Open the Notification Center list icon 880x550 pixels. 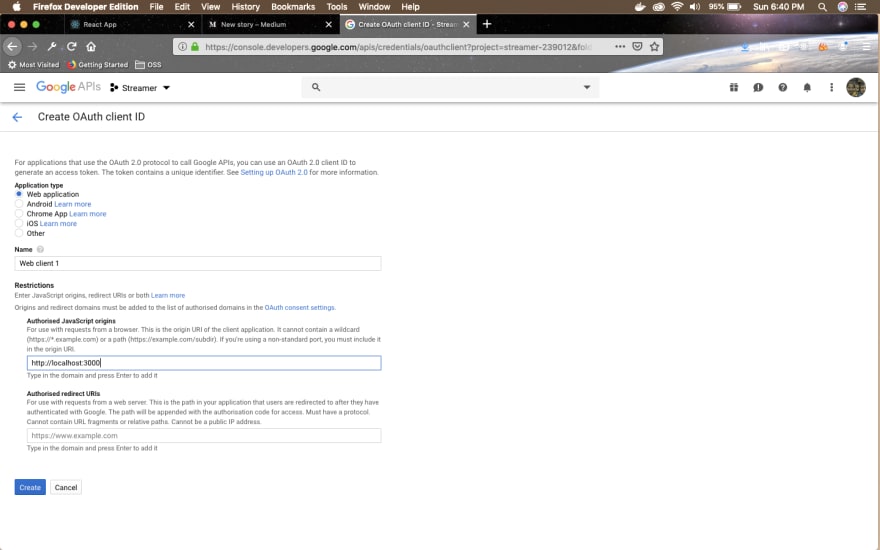(x=860, y=7)
